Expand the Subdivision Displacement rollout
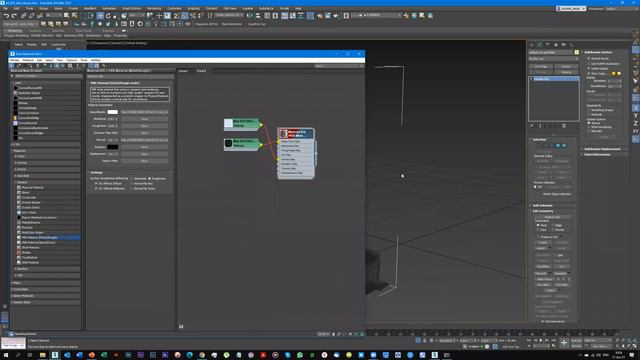This screenshot has width=640, height=360. tap(604, 149)
